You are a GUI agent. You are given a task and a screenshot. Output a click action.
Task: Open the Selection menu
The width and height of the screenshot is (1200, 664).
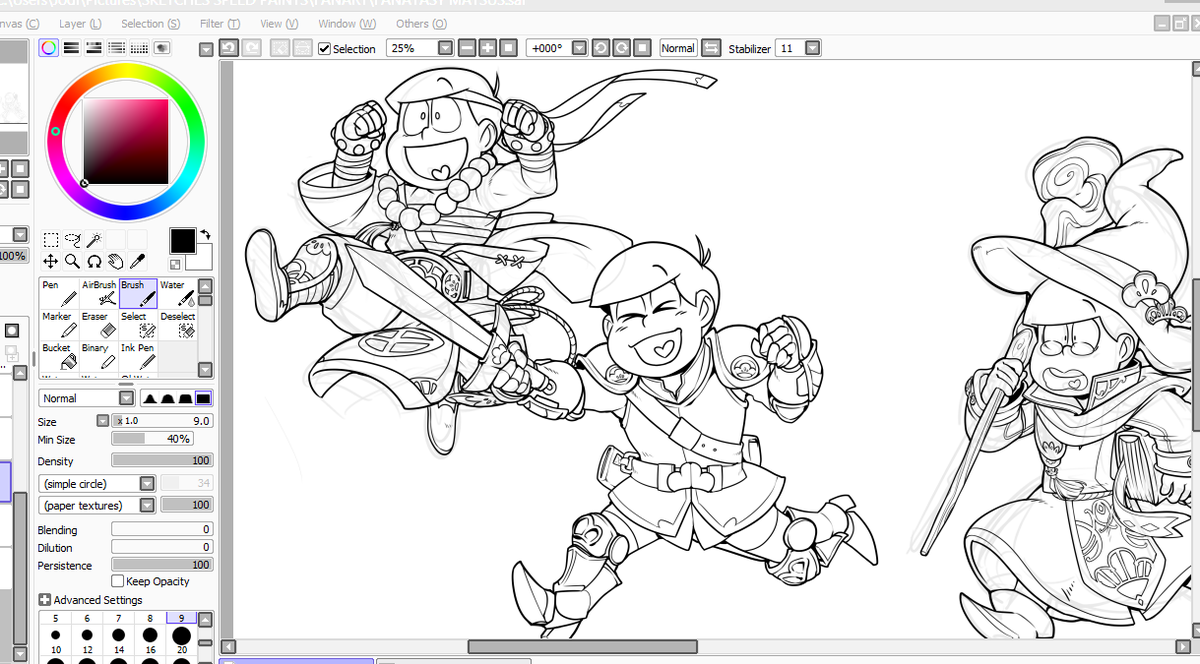click(x=151, y=23)
